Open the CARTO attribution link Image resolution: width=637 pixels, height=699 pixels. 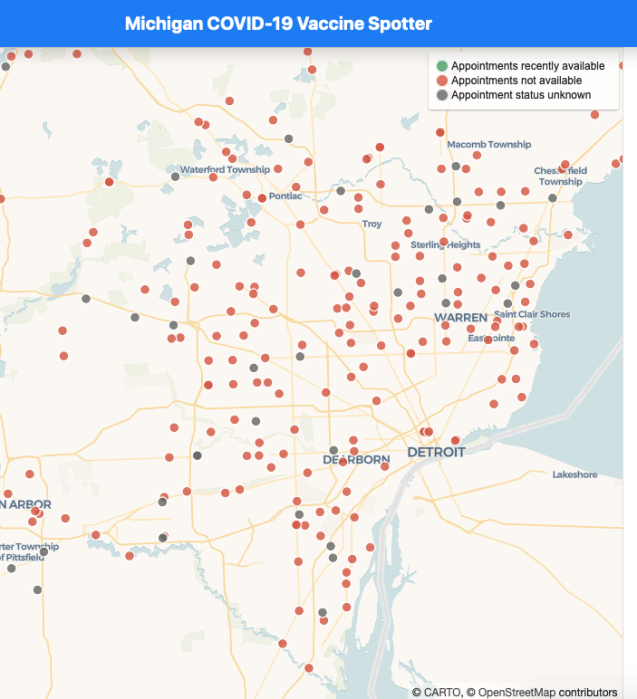pos(436,692)
